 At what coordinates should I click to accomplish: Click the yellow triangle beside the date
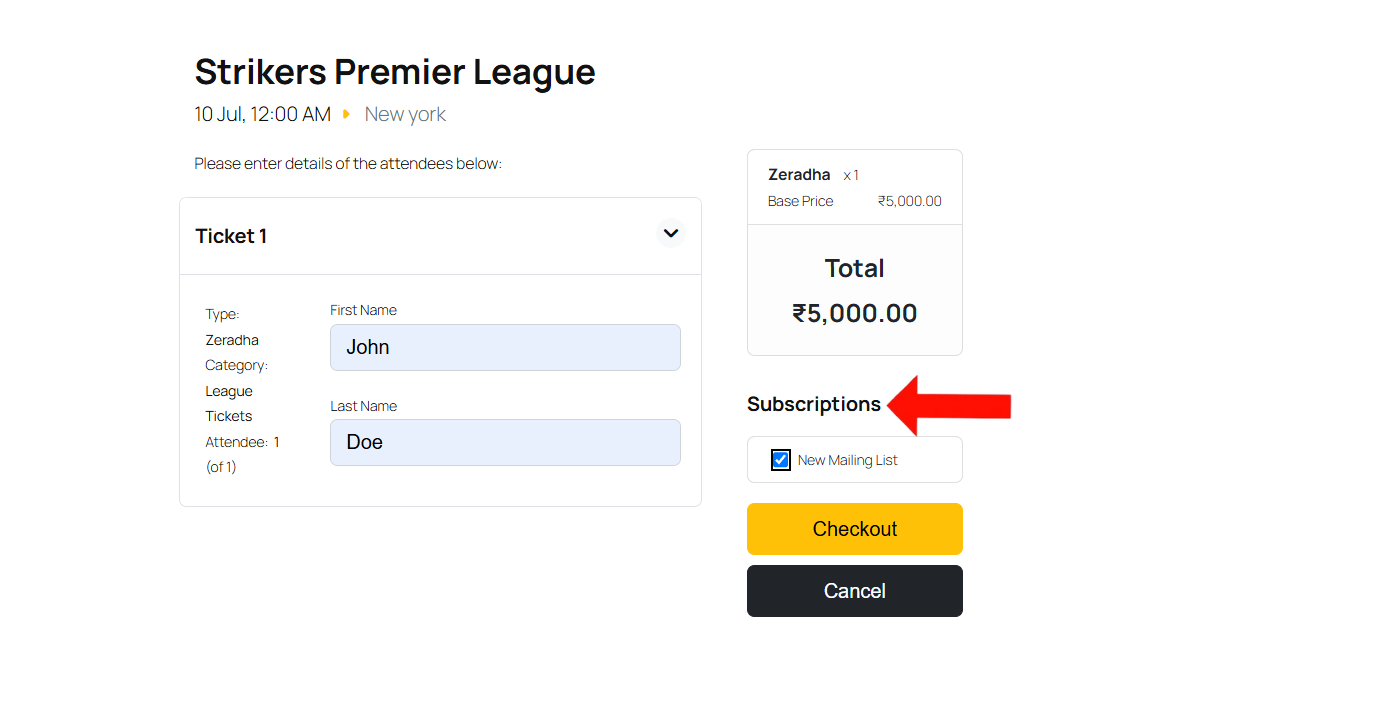tap(346, 115)
